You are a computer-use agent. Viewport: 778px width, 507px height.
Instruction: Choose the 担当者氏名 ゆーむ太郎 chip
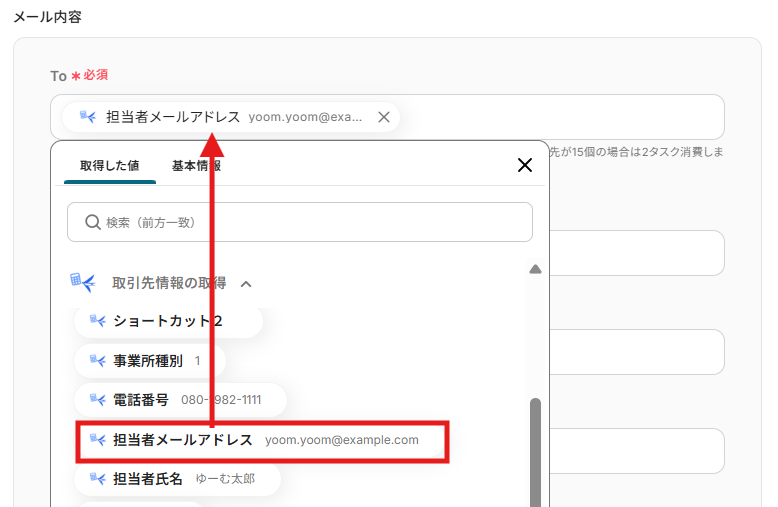click(177, 479)
